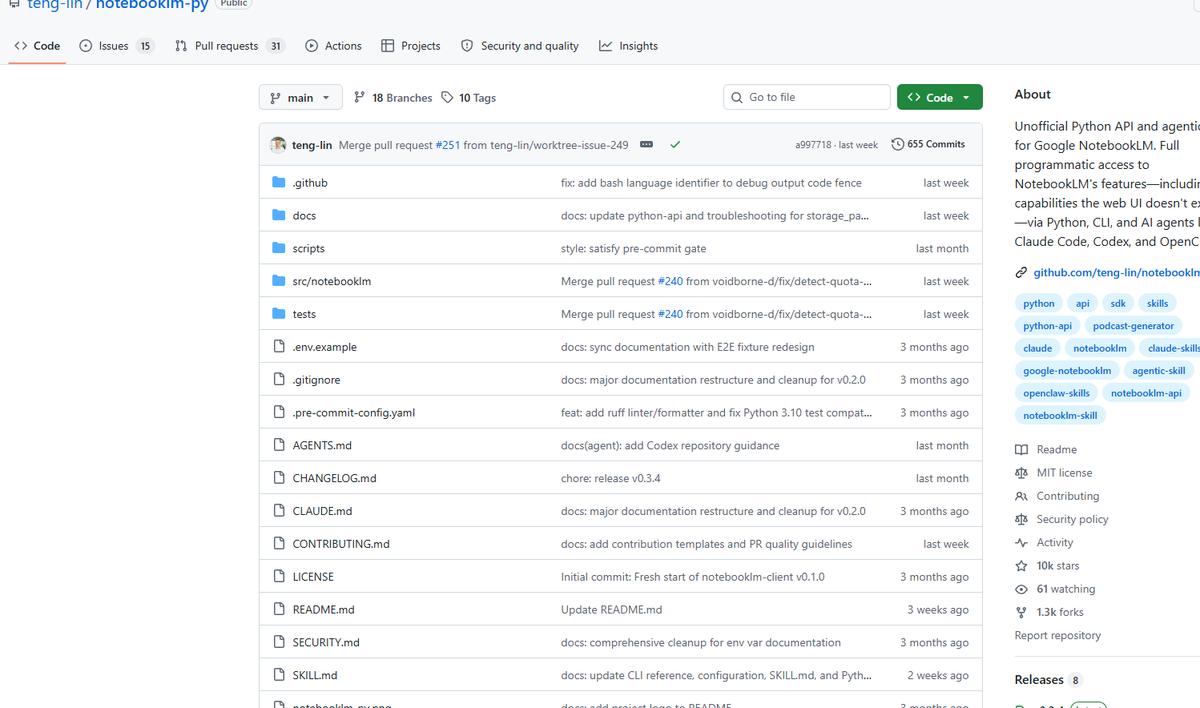1200x708 pixels.
Task: Click the Activity pulse icon
Action: pos(1021,543)
